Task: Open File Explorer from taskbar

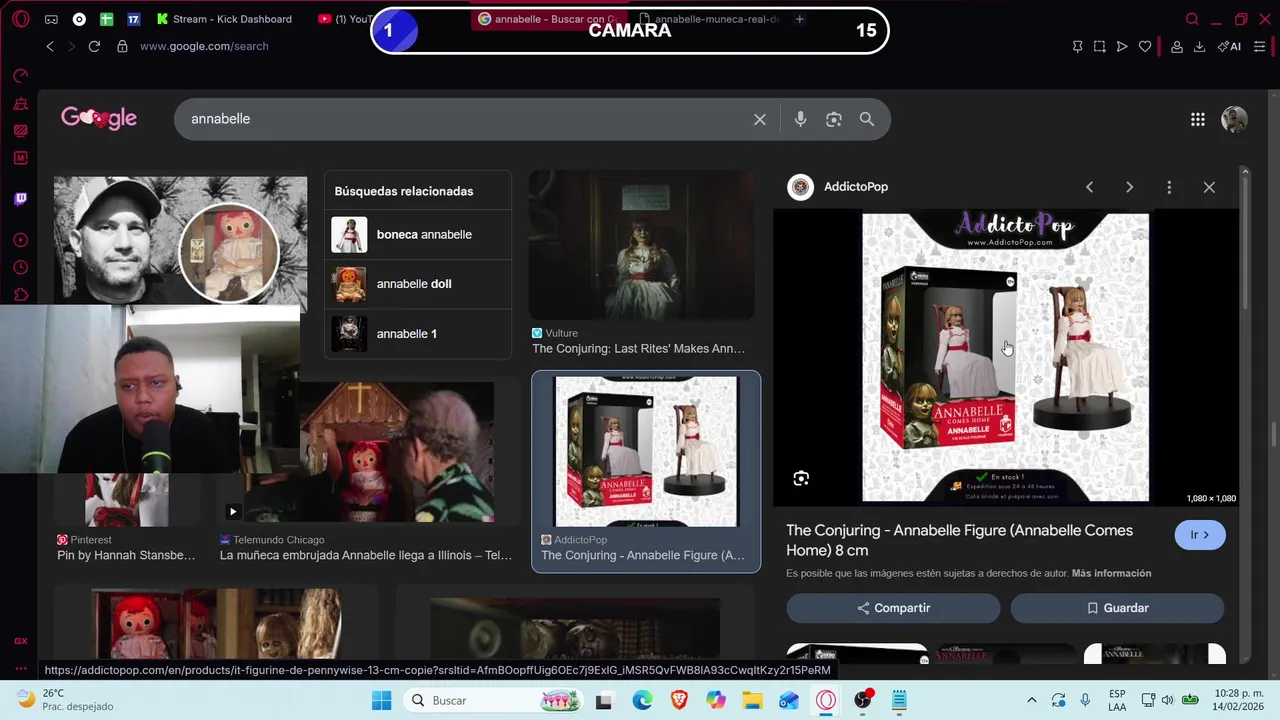Action: click(752, 701)
